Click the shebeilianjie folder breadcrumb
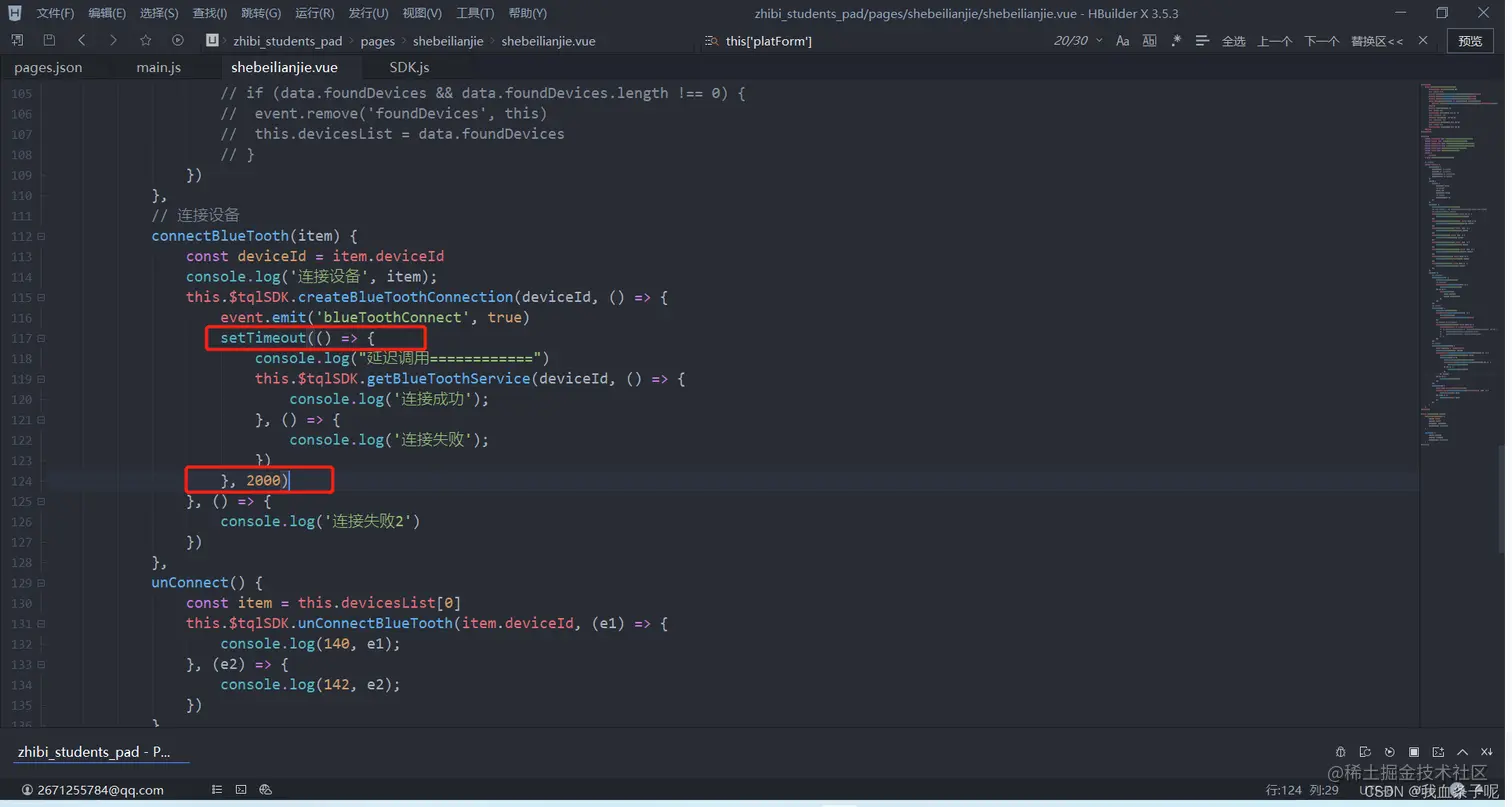This screenshot has width=1512, height=807. click(448, 41)
